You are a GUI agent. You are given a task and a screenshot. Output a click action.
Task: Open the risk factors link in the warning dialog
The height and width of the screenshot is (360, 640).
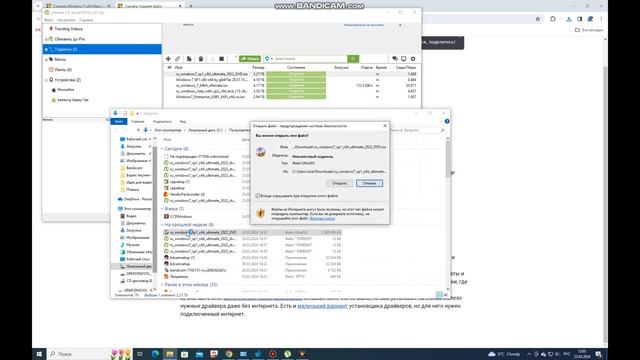pos(322,218)
